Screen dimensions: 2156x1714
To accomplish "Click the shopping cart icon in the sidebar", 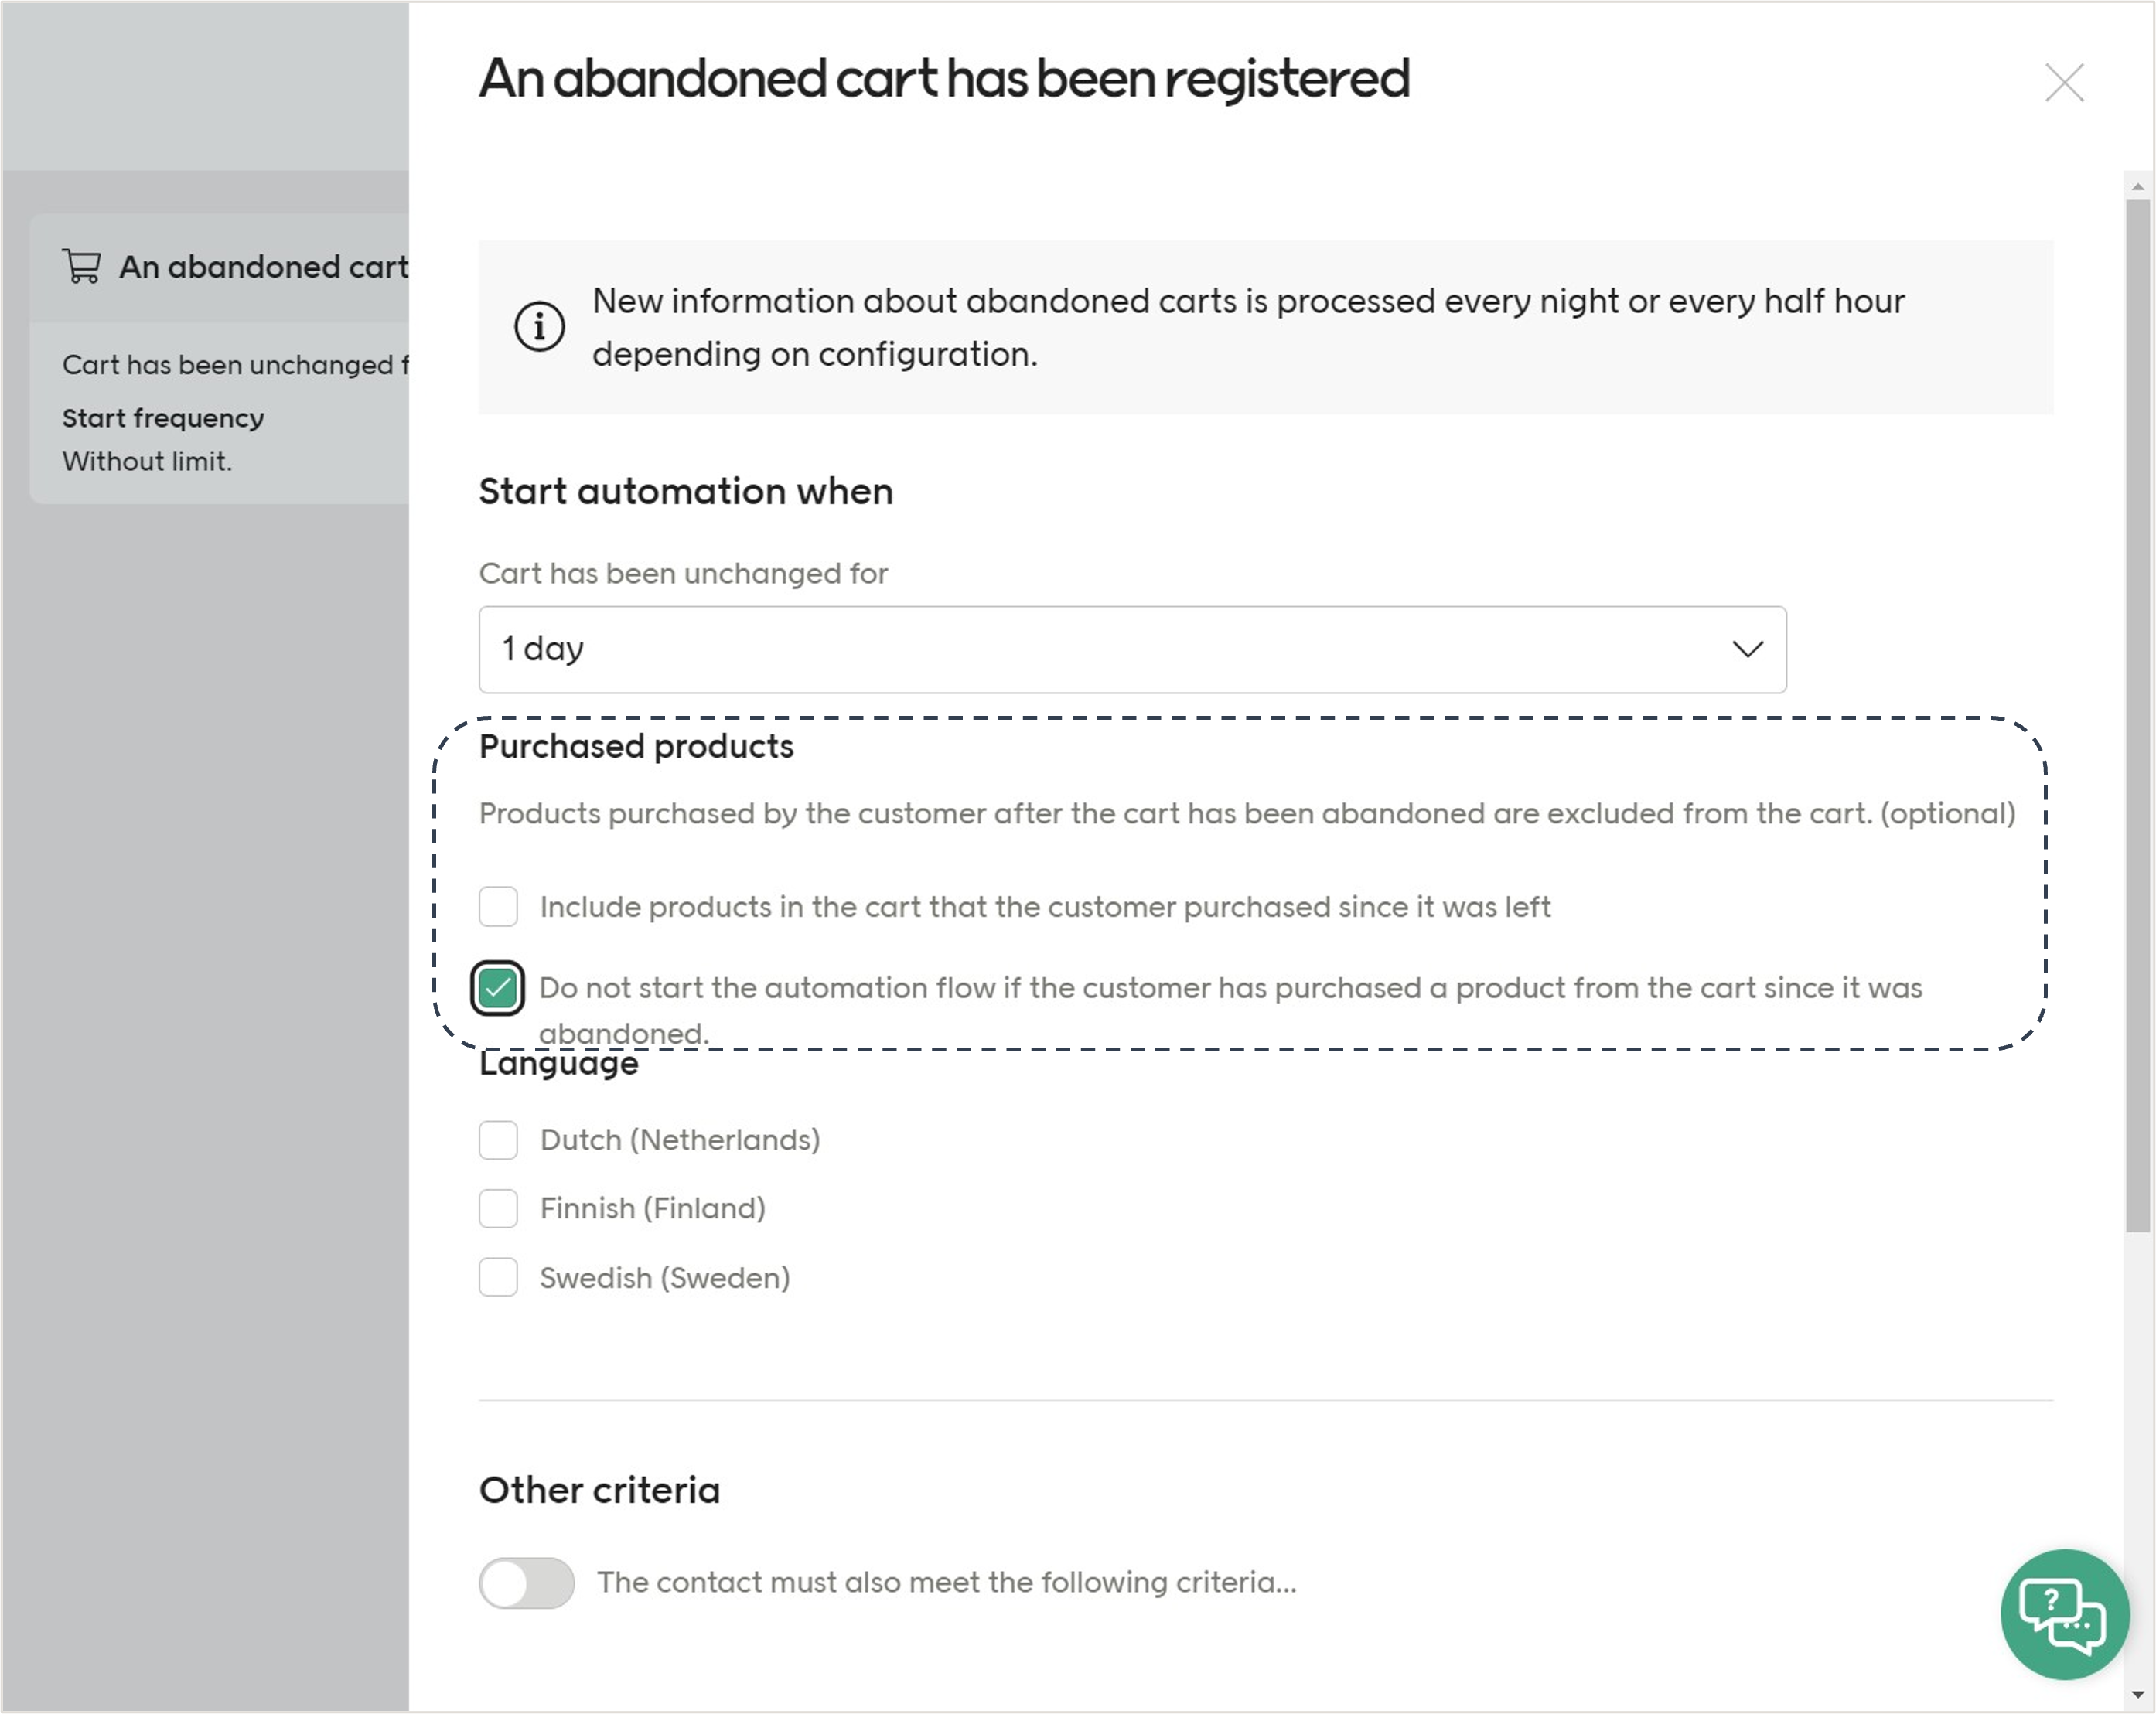I will click(x=82, y=266).
